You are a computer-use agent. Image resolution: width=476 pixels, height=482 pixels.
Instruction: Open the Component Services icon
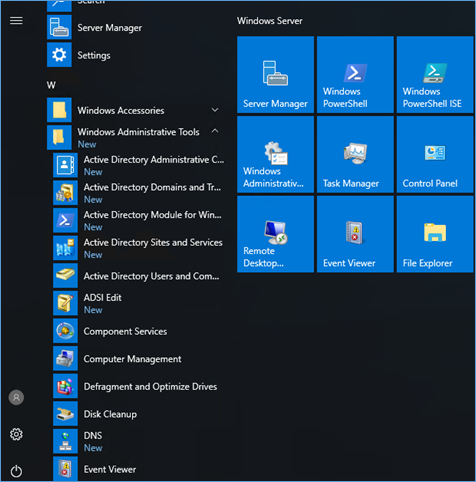click(65, 331)
